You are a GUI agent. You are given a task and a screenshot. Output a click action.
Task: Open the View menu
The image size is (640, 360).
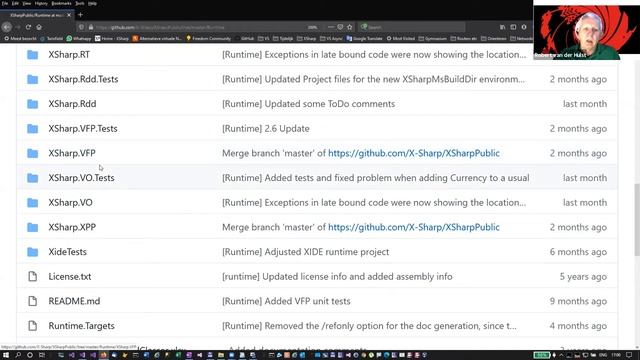click(x=27, y=3)
